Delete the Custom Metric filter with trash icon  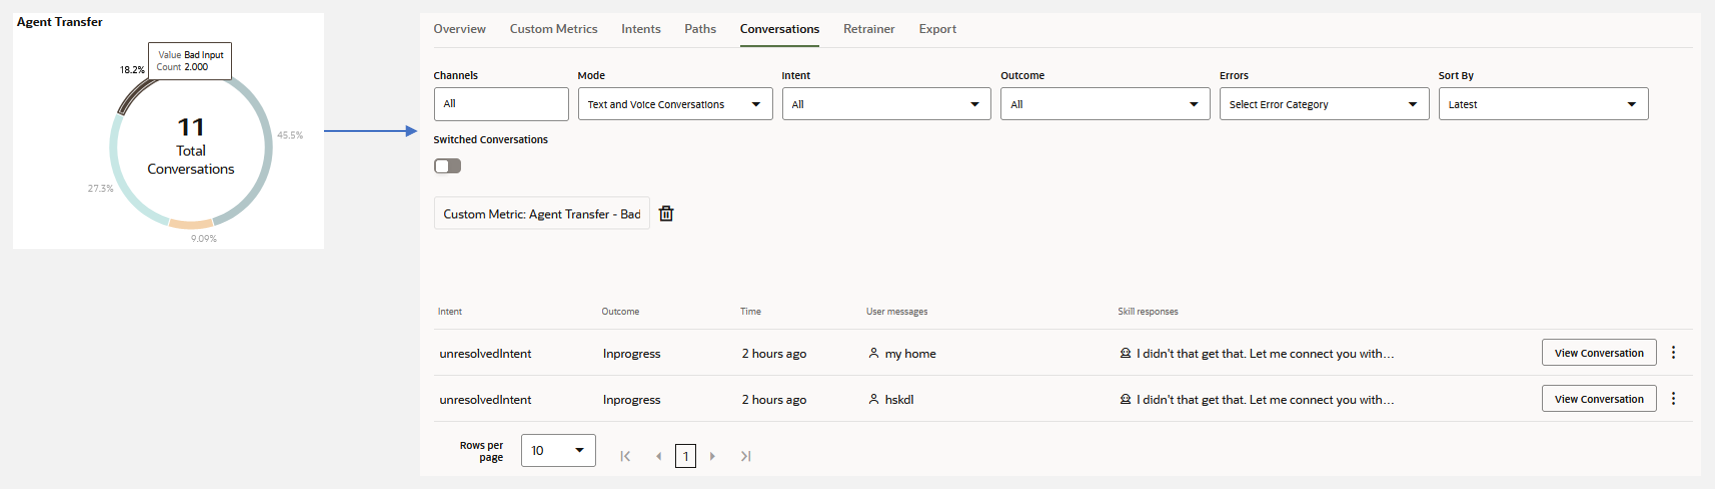[666, 214]
